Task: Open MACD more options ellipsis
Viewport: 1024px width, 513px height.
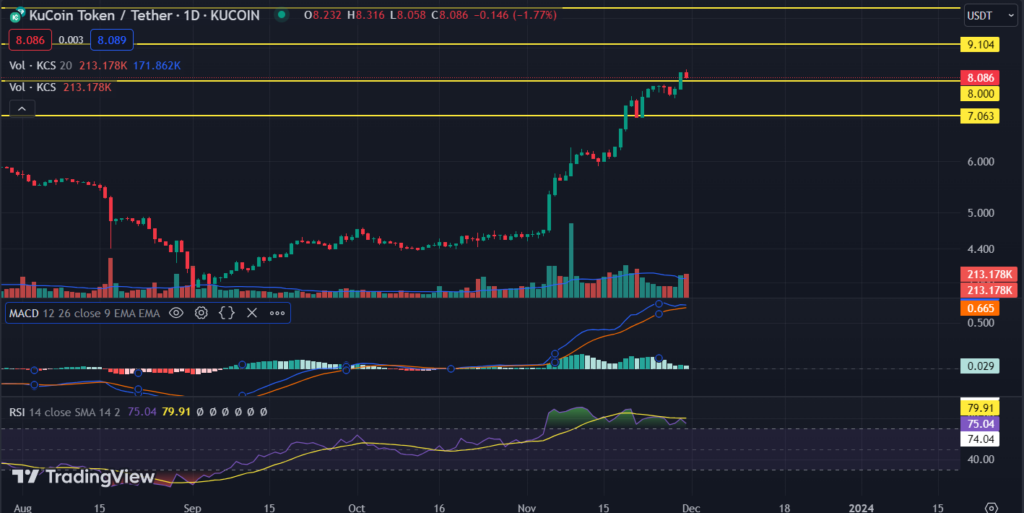Action: [x=277, y=313]
